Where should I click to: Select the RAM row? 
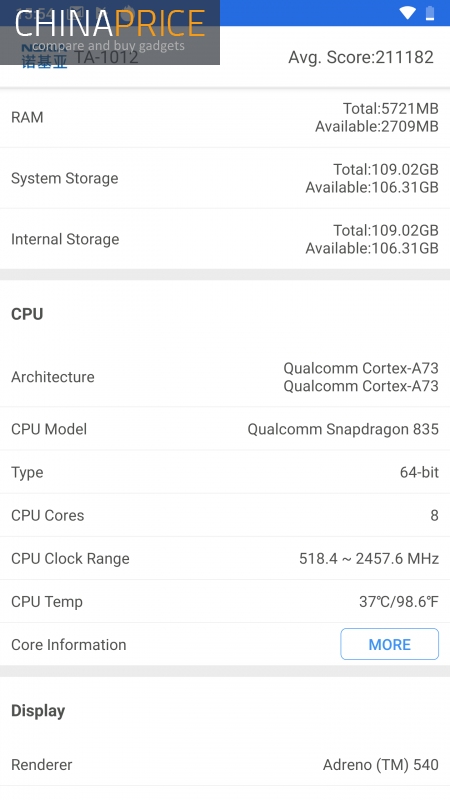(x=225, y=117)
